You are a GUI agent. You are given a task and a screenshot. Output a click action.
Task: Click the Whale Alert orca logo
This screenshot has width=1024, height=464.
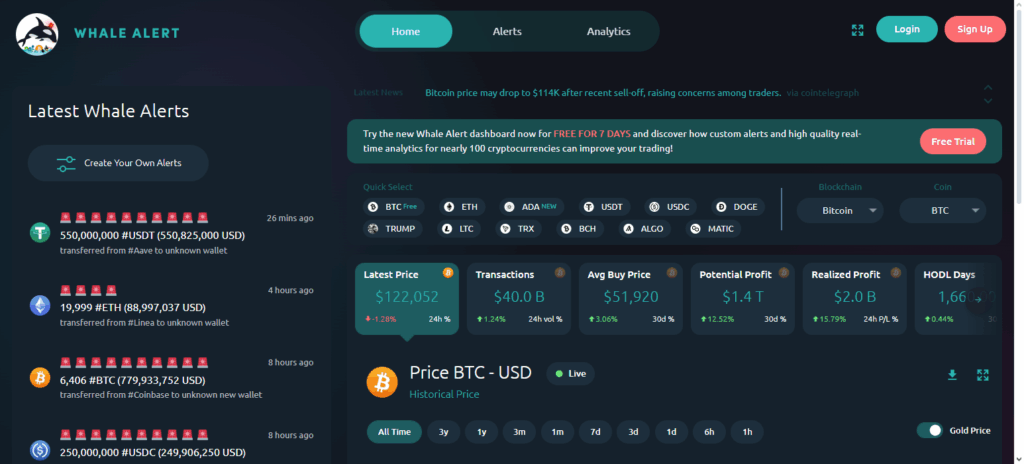coord(39,33)
